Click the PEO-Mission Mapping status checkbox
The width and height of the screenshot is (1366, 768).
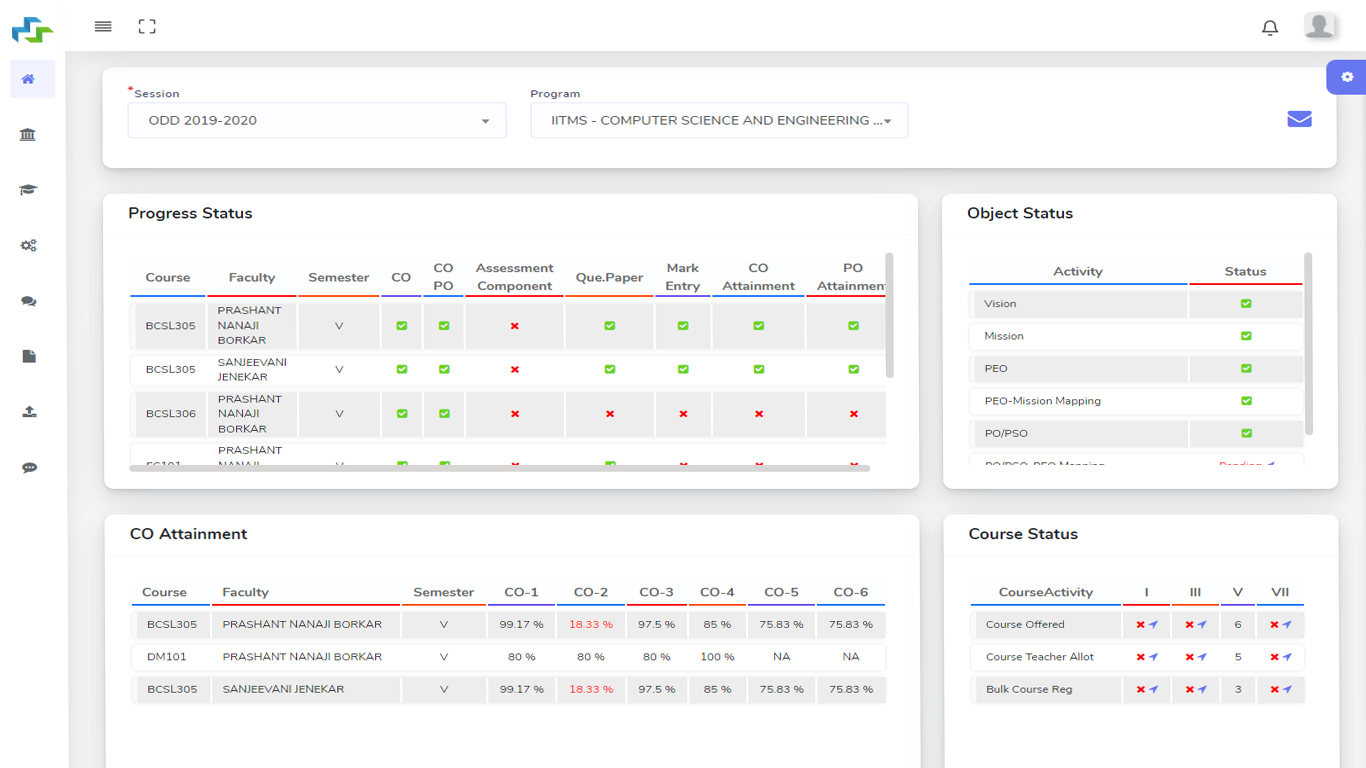(x=1246, y=401)
